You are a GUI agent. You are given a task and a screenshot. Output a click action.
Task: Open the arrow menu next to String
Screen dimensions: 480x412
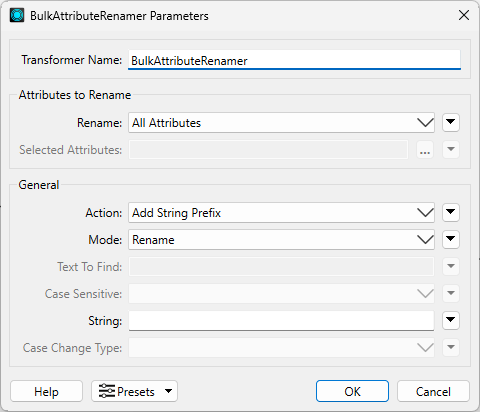coord(451,320)
